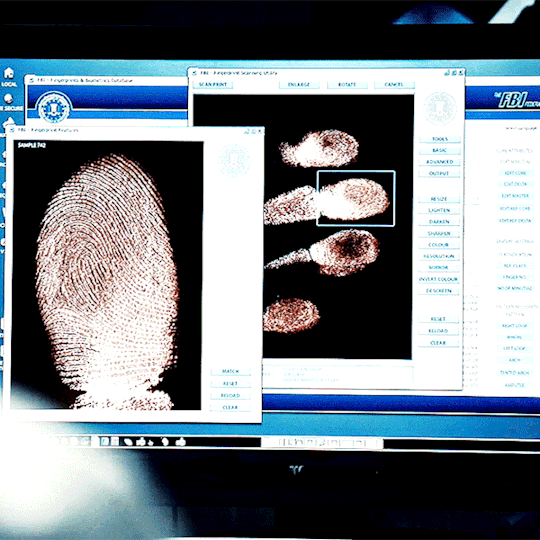The width and height of the screenshot is (540, 540).
Task: Apply LIGHTEN to the scan
Action: click(439, 210)
